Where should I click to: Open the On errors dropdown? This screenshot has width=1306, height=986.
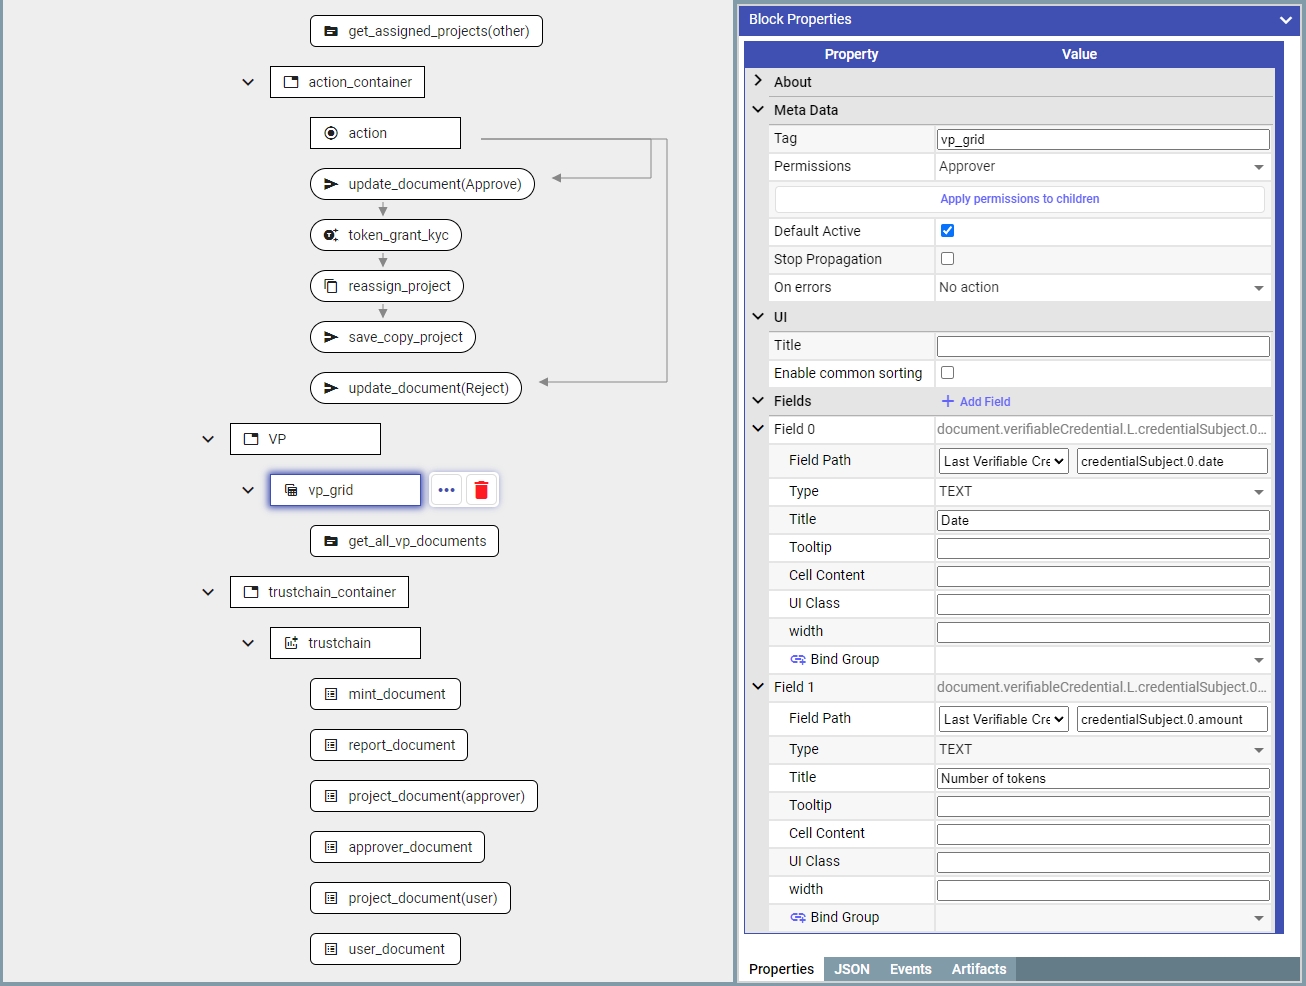tap(1102, 288)
